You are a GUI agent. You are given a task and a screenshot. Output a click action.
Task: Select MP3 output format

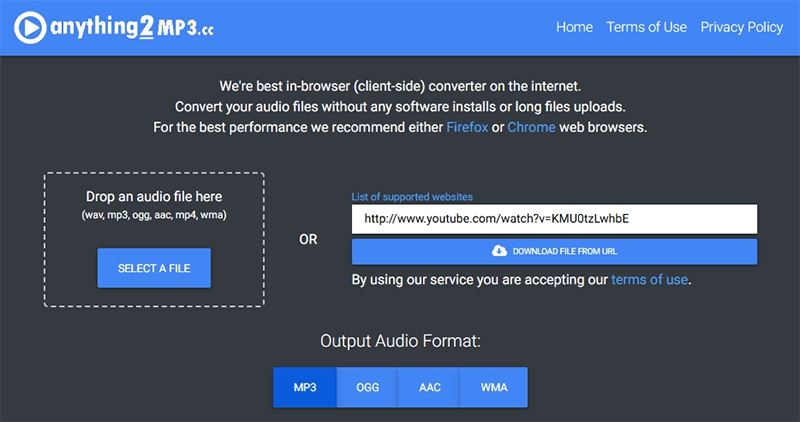tap(305, 387)
